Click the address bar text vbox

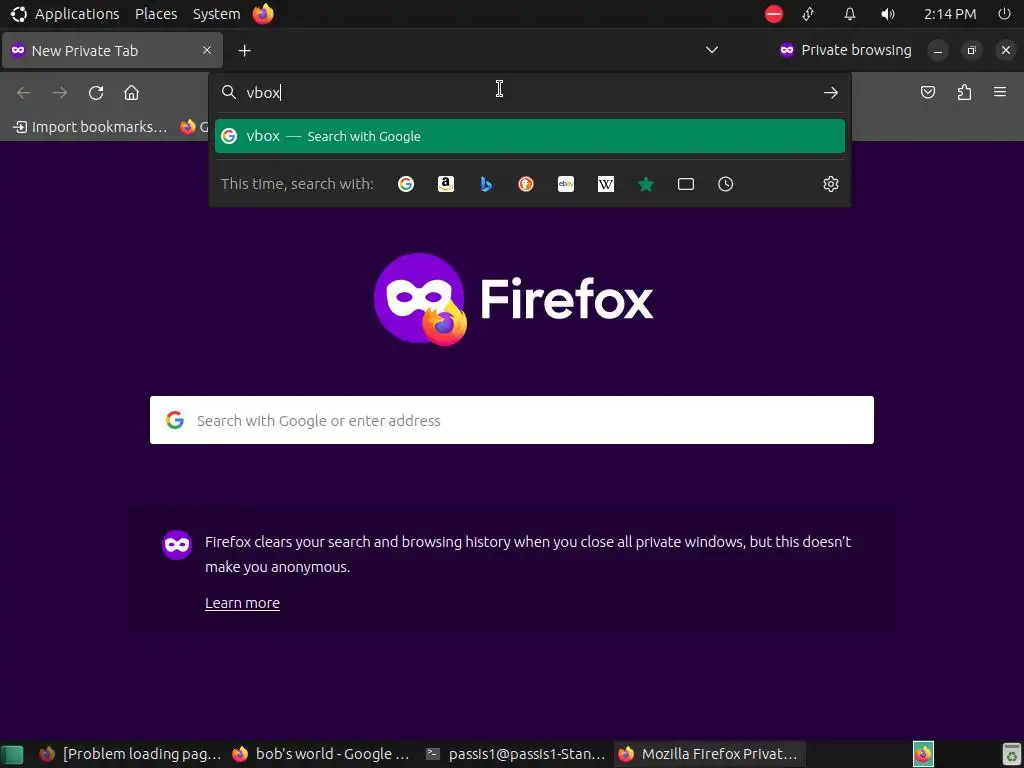tap(263, 93)
